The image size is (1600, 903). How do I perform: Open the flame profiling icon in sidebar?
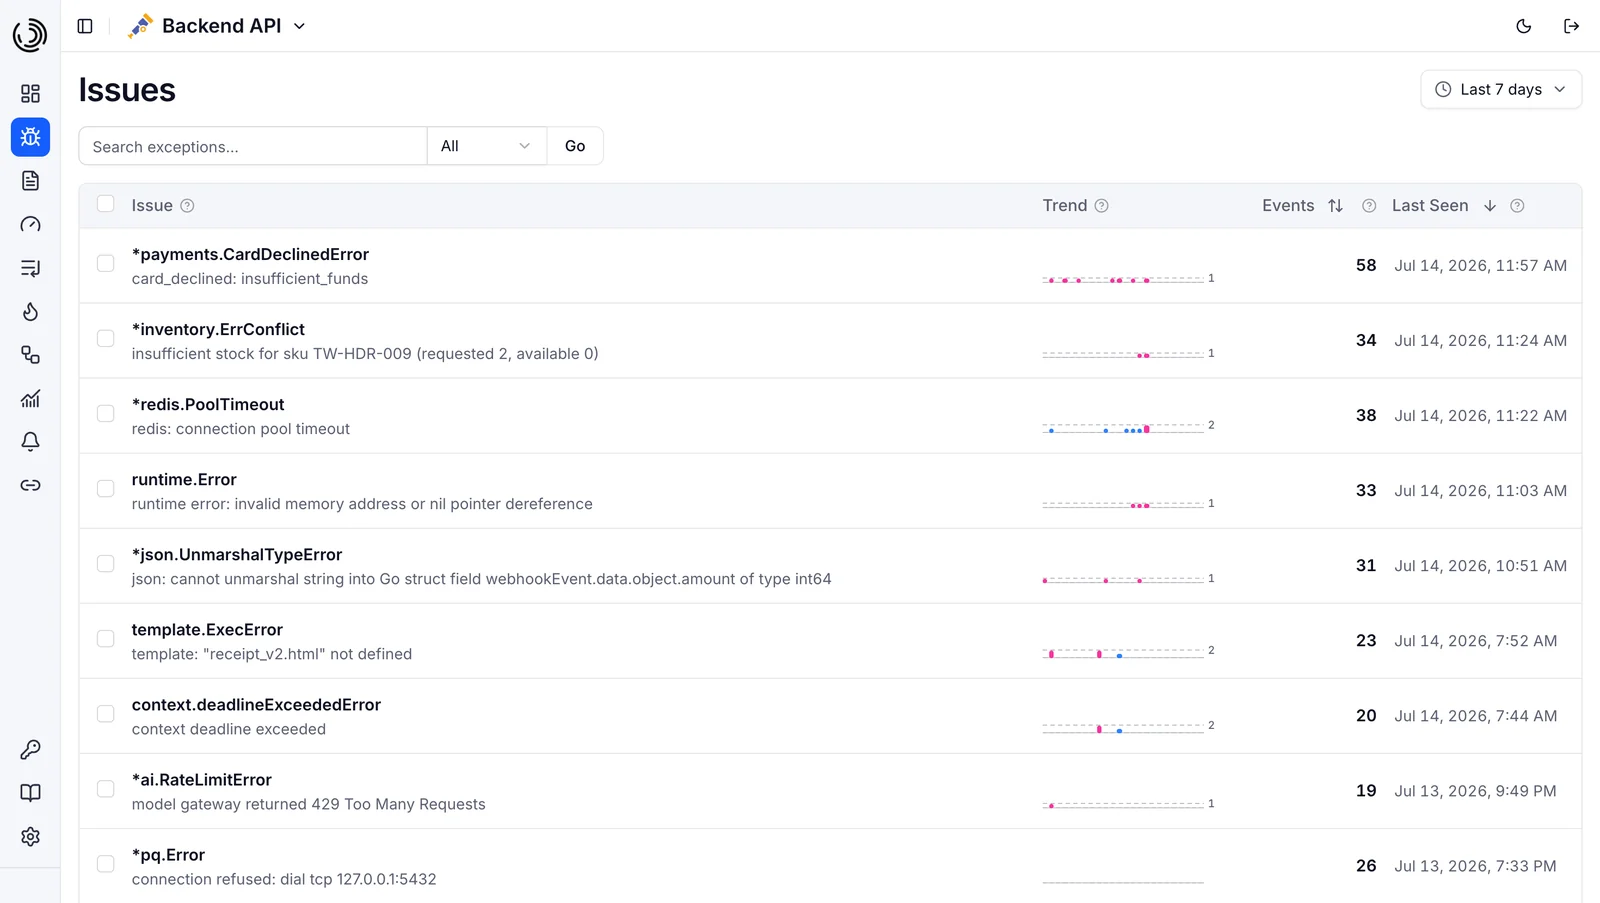pyautogui.click(x=30, y=312)
